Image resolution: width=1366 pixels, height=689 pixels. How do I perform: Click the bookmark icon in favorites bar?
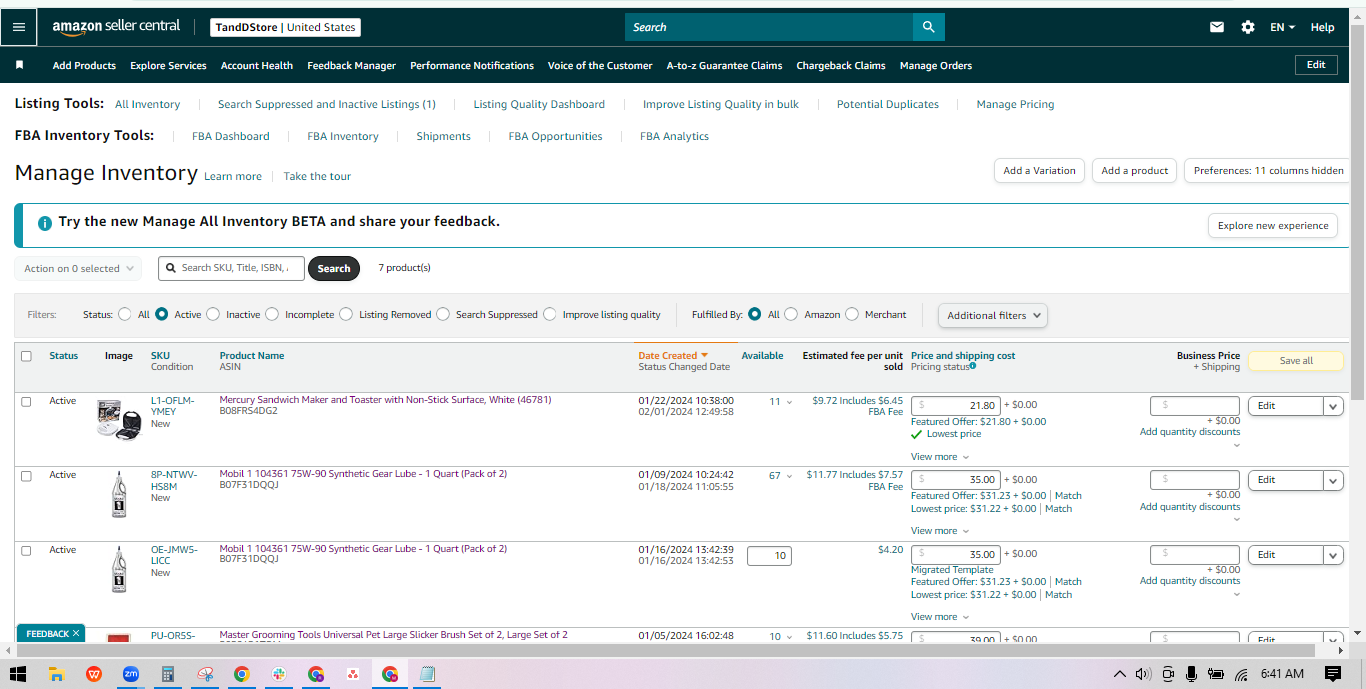pos(19,65)
